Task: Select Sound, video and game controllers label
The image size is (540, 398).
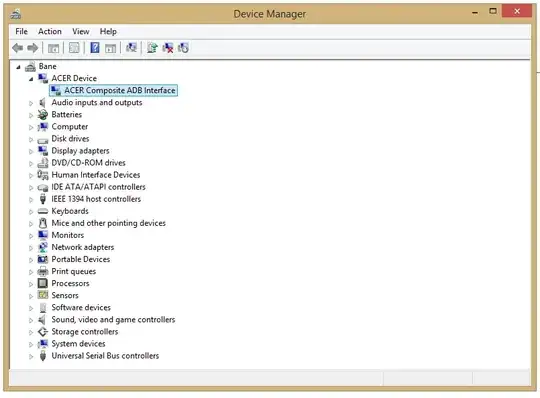Action: [x=113, y=320]
